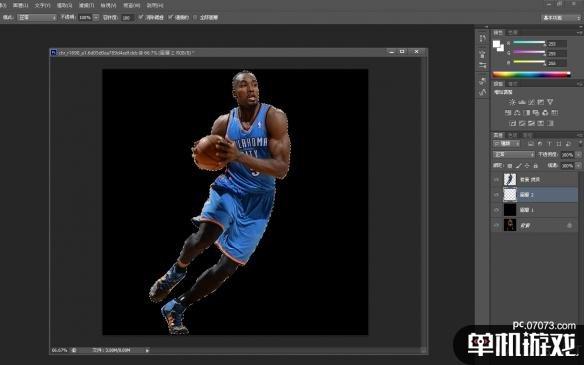The height and width of the screenshot is (365, 584).
Task: Toggle the 连续的 contiguous checkbox
Action: [171, 17]
